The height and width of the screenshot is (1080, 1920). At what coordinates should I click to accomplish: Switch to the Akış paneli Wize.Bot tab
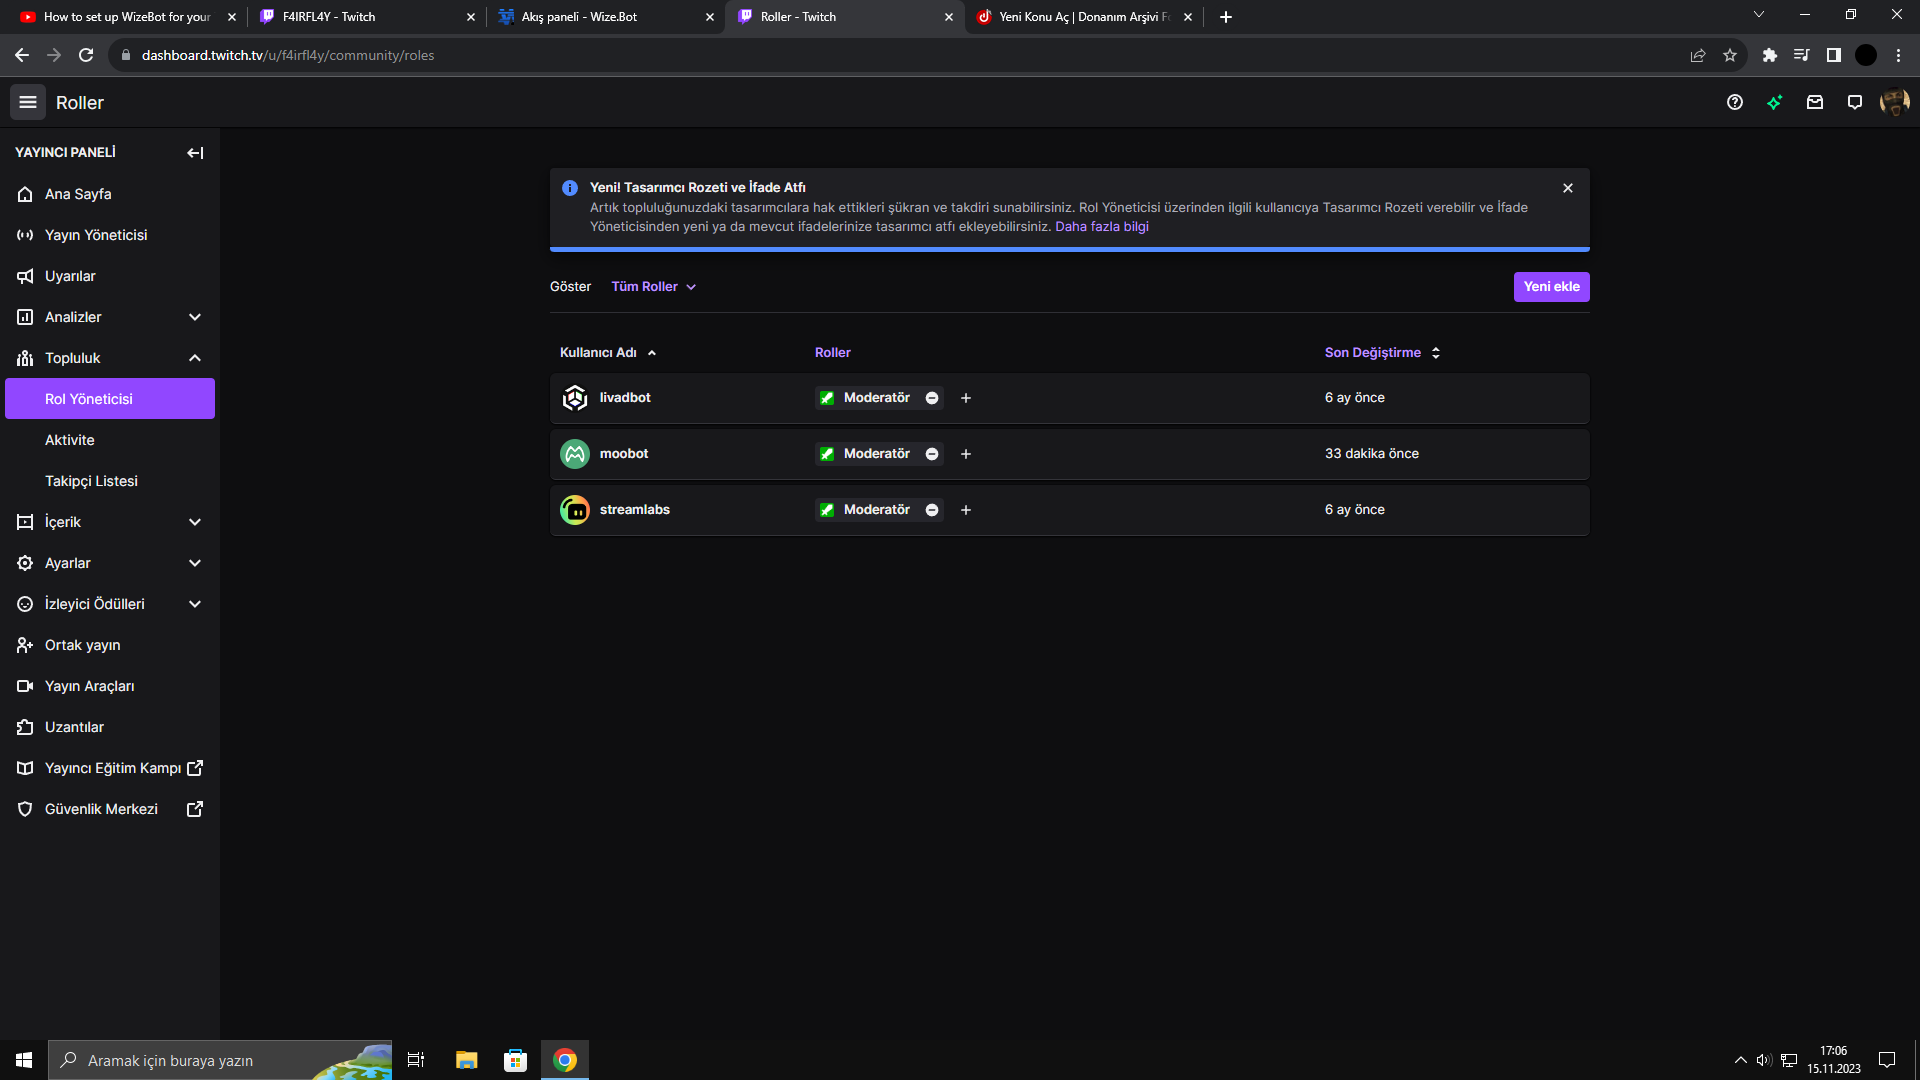click(605, 17)
